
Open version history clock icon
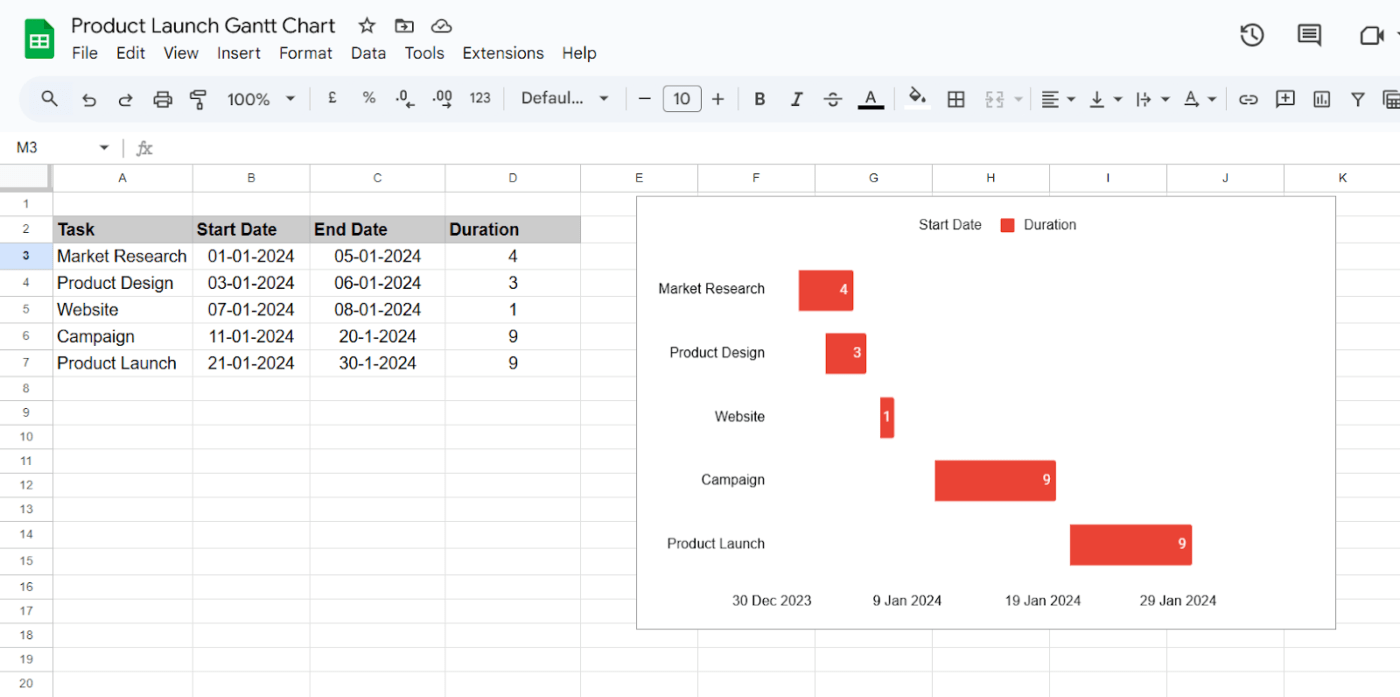1252,35
